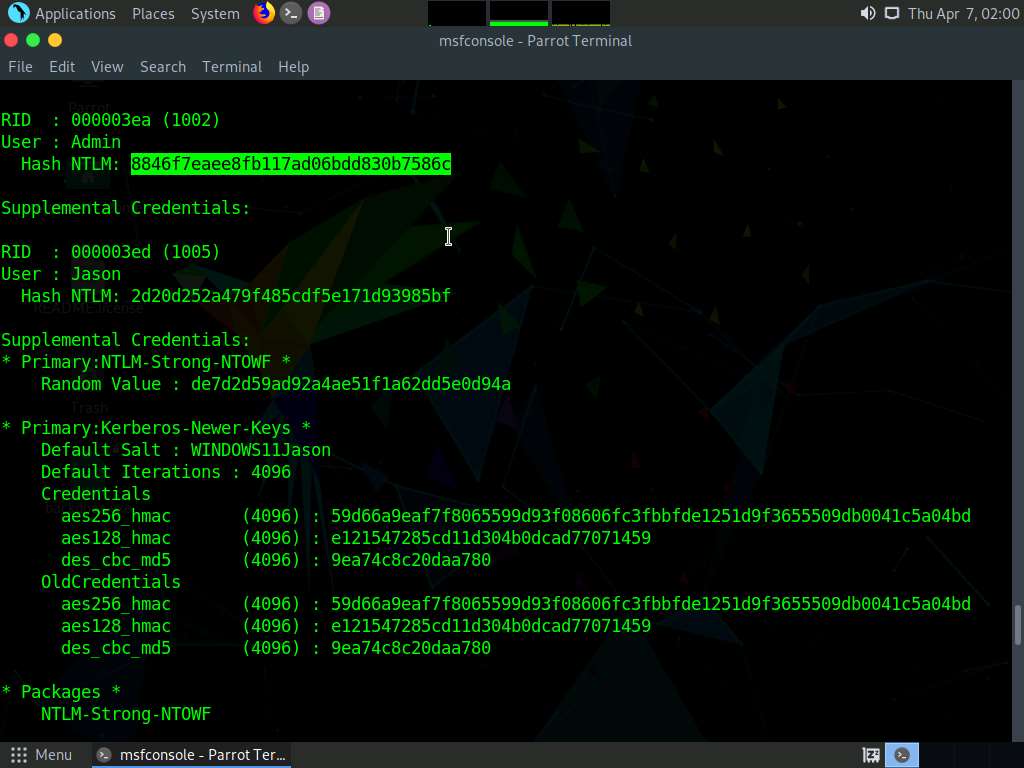Click the volume speaker icon
The image size is (1024, 768).
coord(867,13)
